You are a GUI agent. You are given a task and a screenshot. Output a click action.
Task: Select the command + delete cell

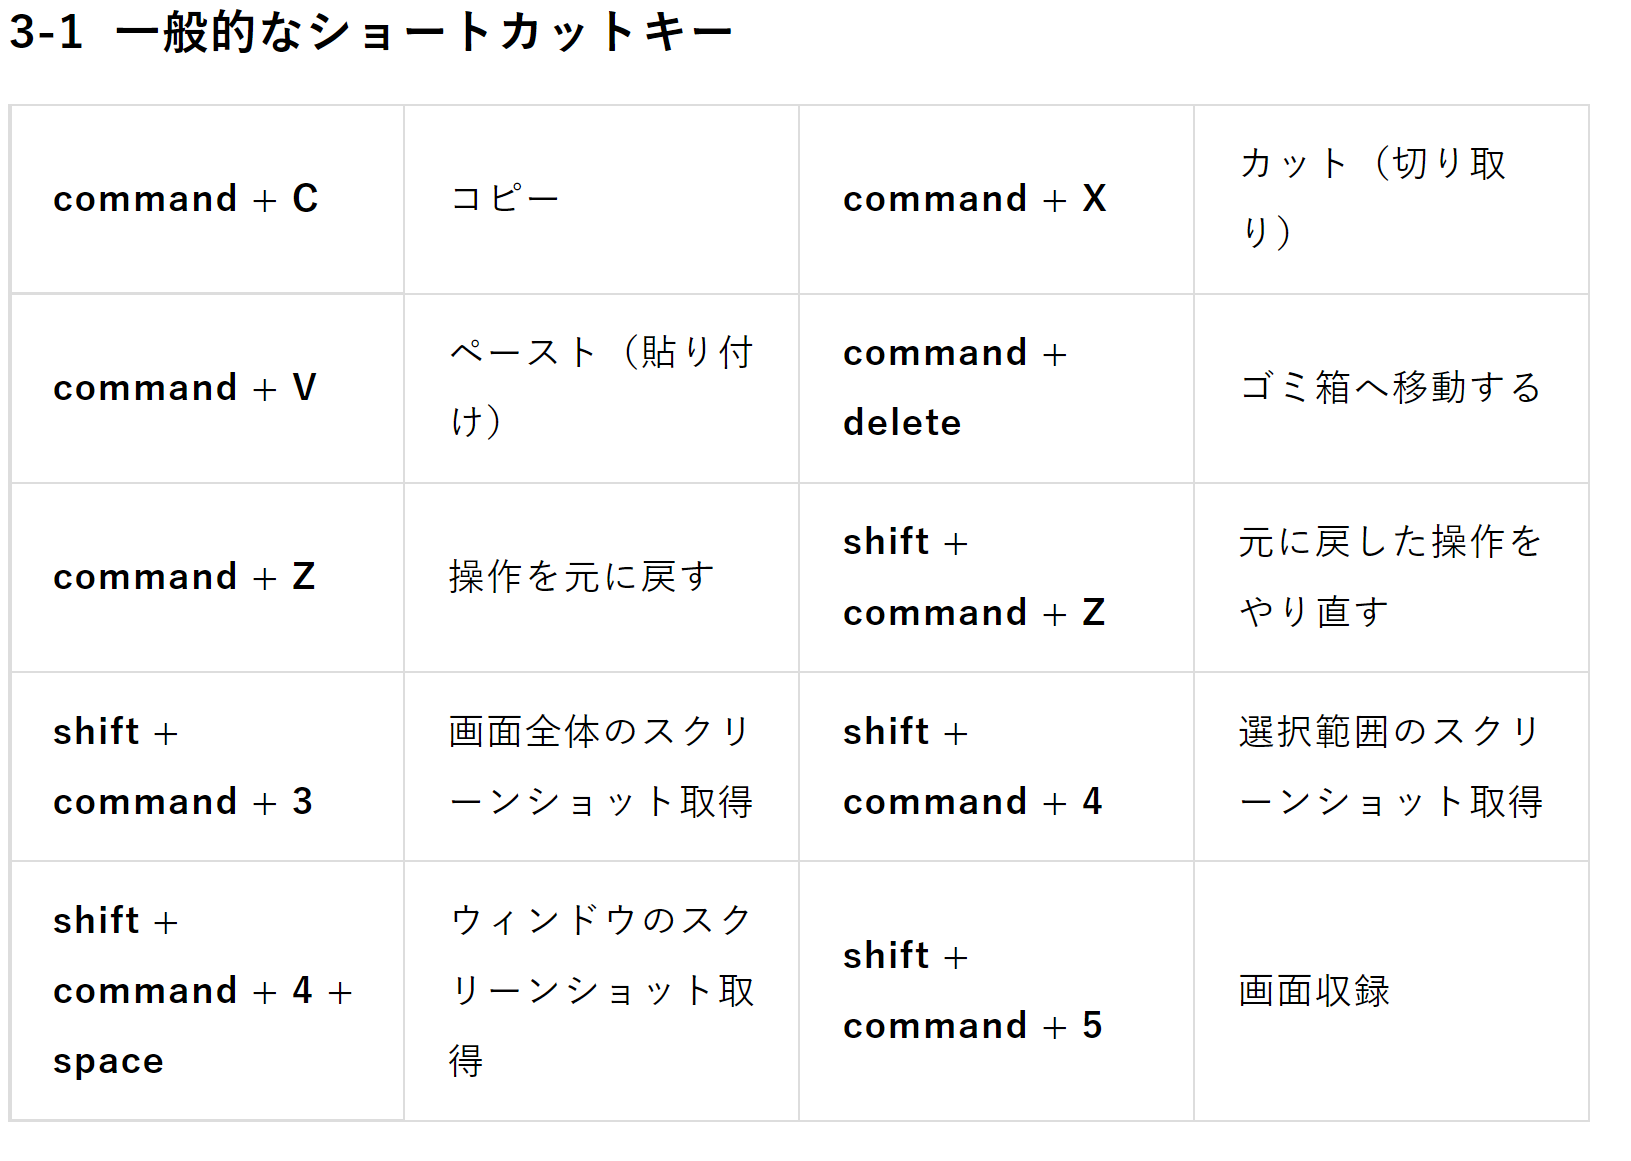(996, 388)
